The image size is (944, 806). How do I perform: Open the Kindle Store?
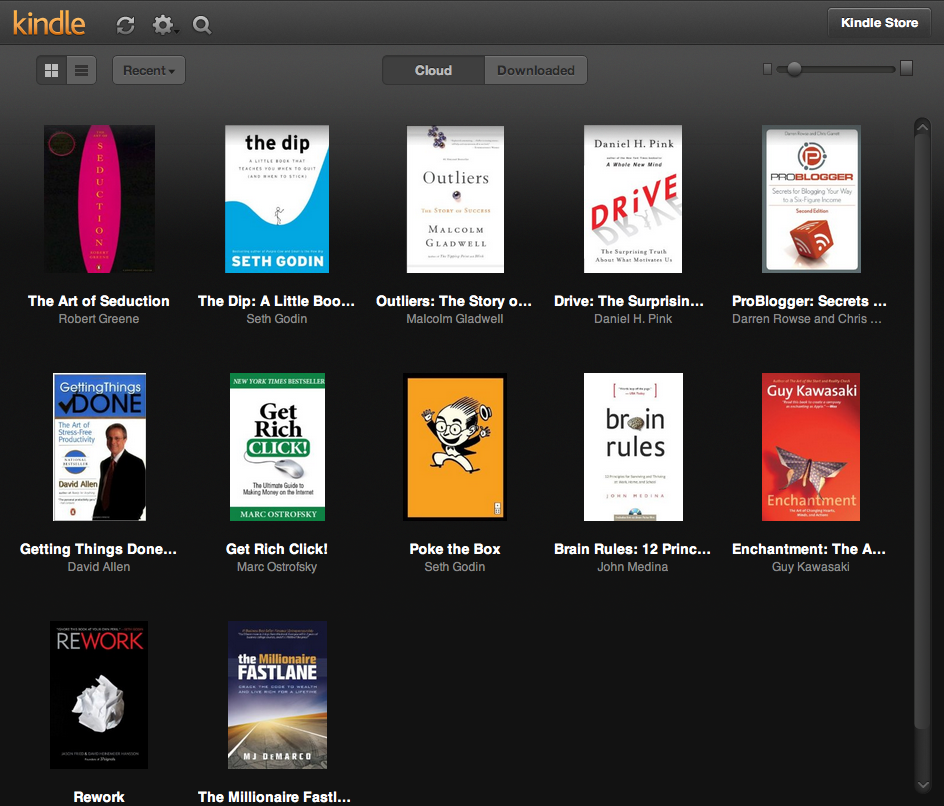[x=879, y=22]
